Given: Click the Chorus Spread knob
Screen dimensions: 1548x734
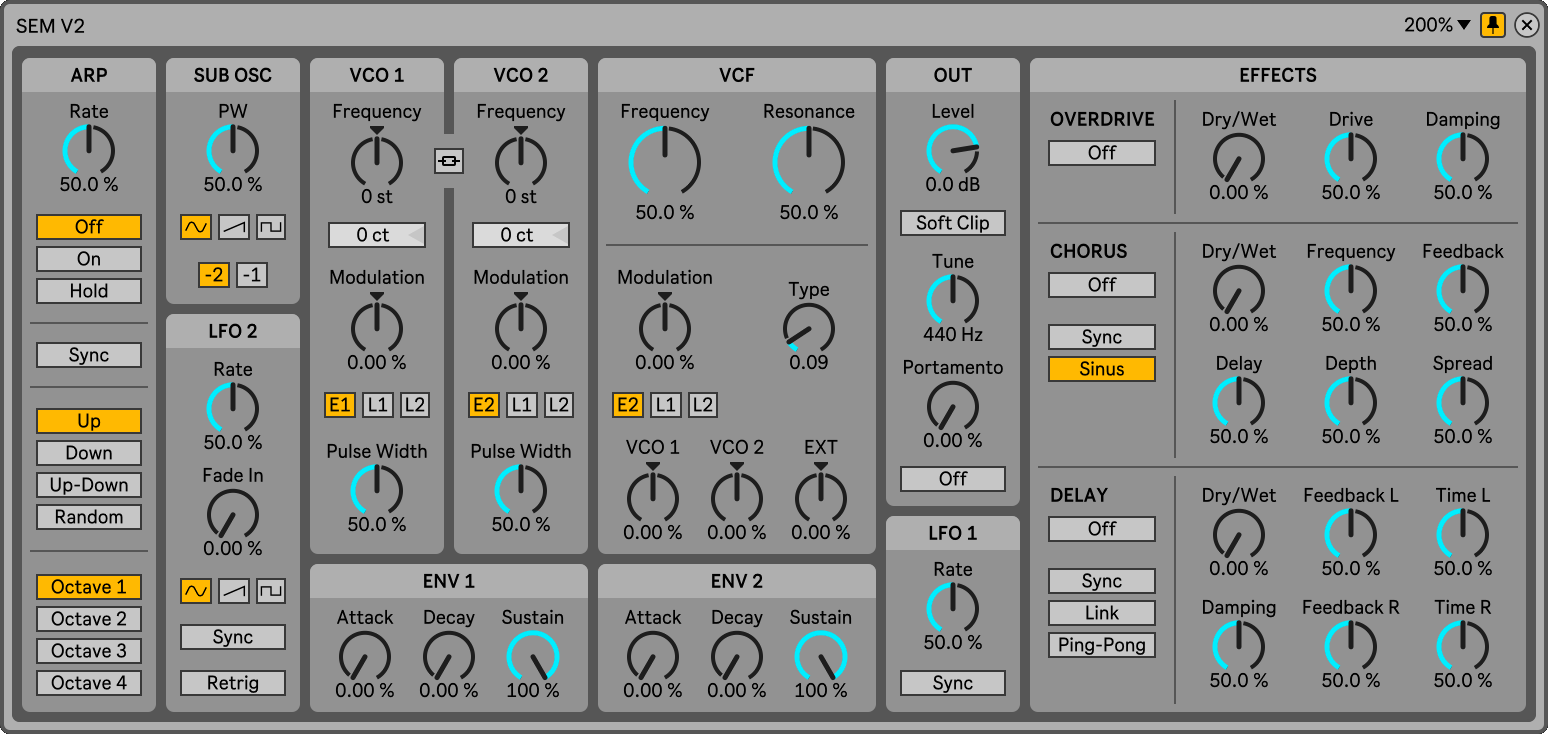Looking at the screenshot, I should pyautogui.click(x=1463, y=402).
